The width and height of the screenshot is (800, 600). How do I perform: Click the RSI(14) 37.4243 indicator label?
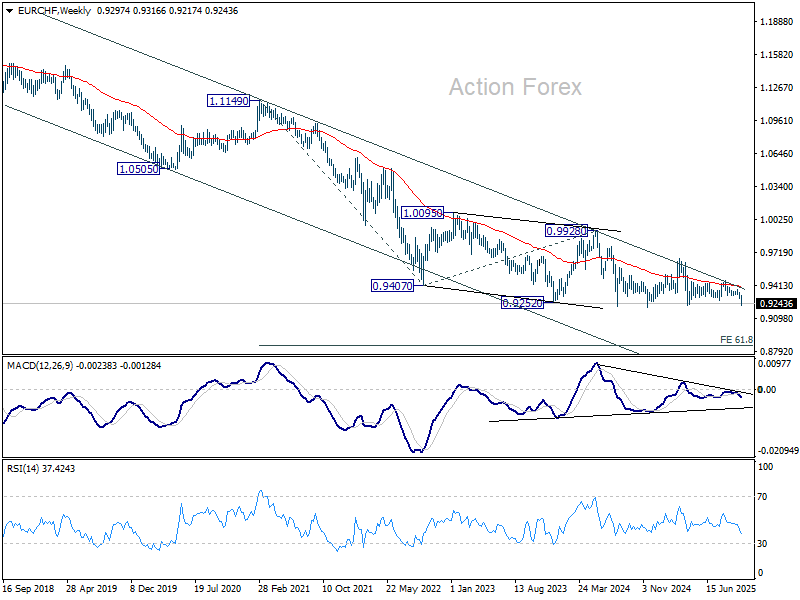click(41, 468)
